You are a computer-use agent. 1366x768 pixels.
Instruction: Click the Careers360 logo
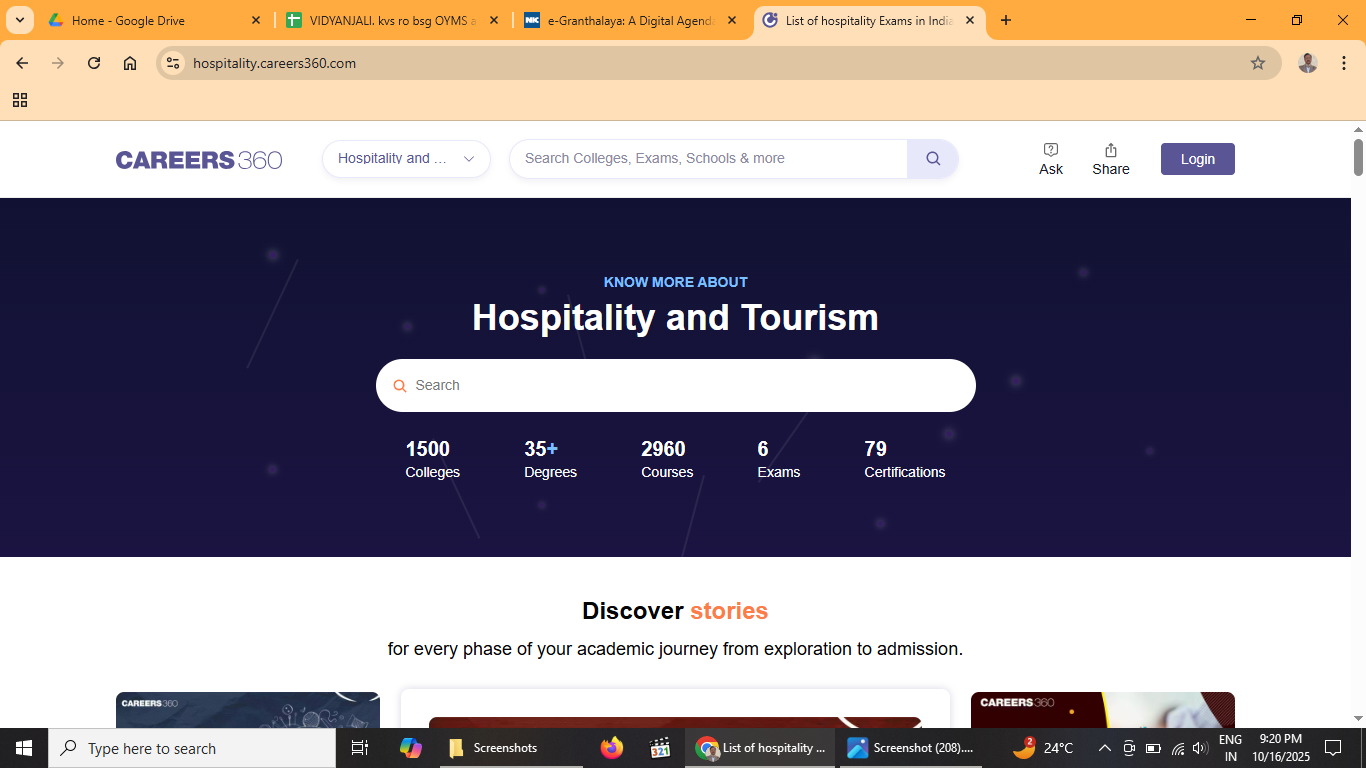coord(199,160)
